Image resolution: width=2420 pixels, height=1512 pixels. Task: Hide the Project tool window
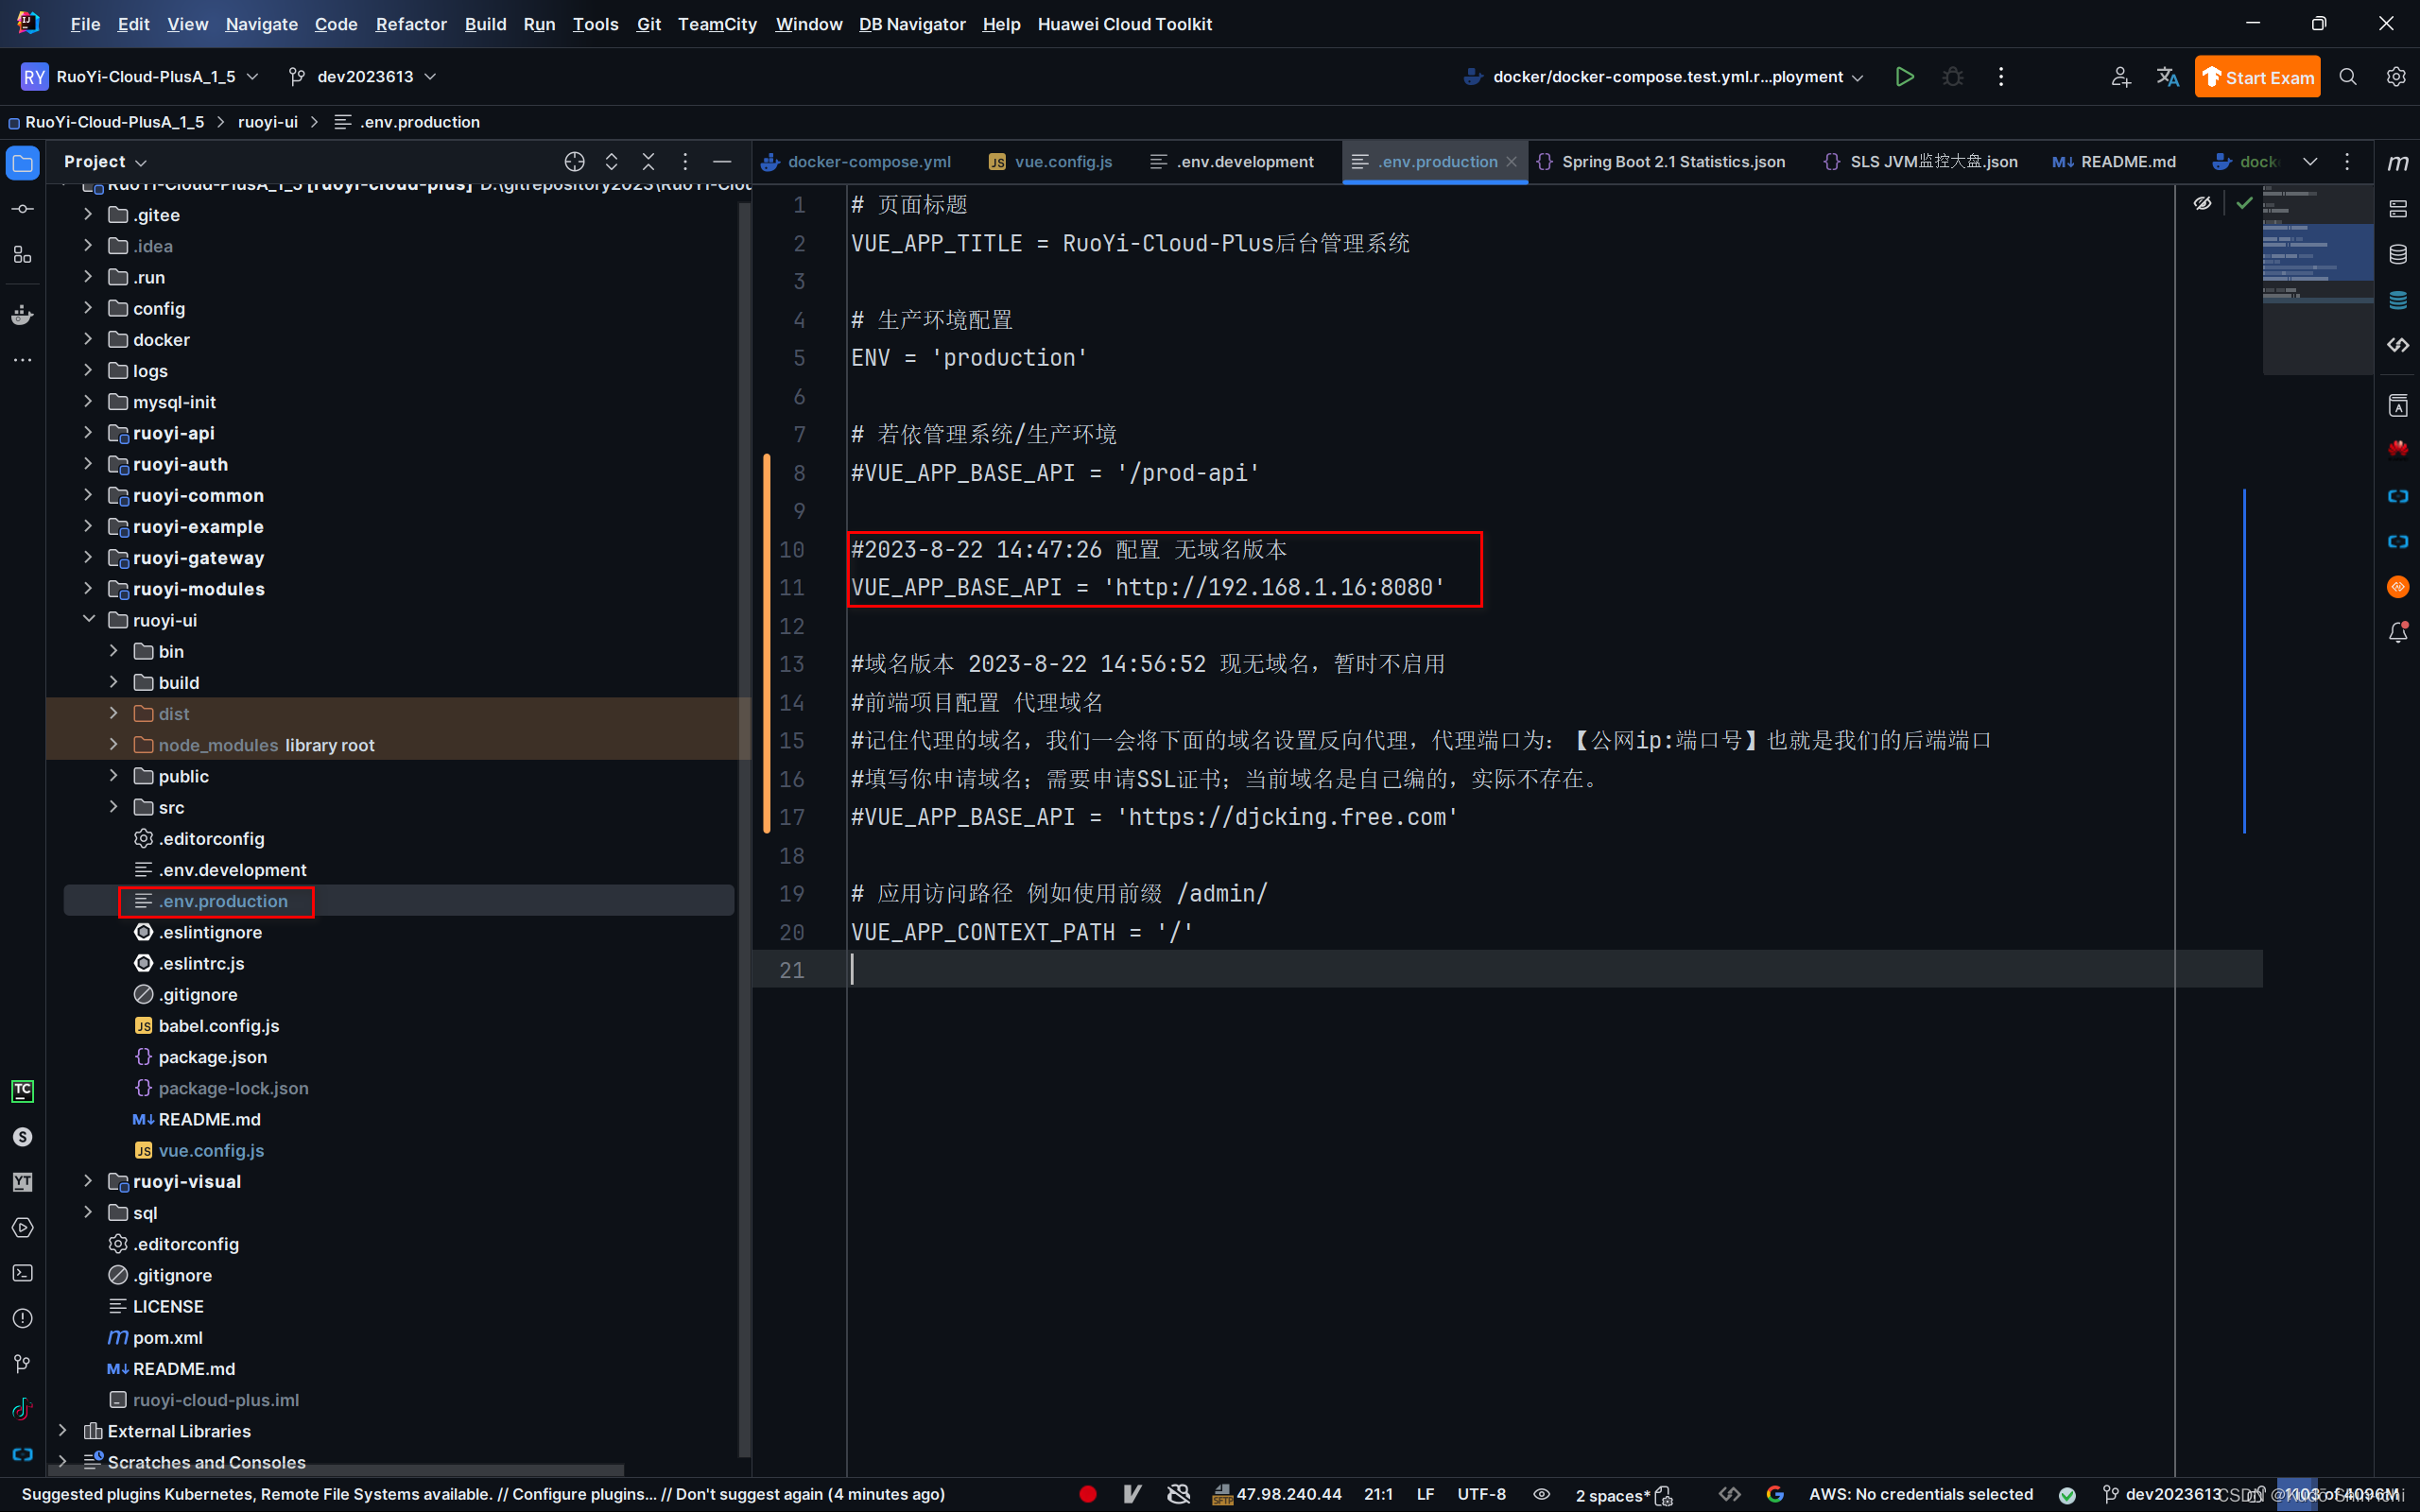[722, 162]
